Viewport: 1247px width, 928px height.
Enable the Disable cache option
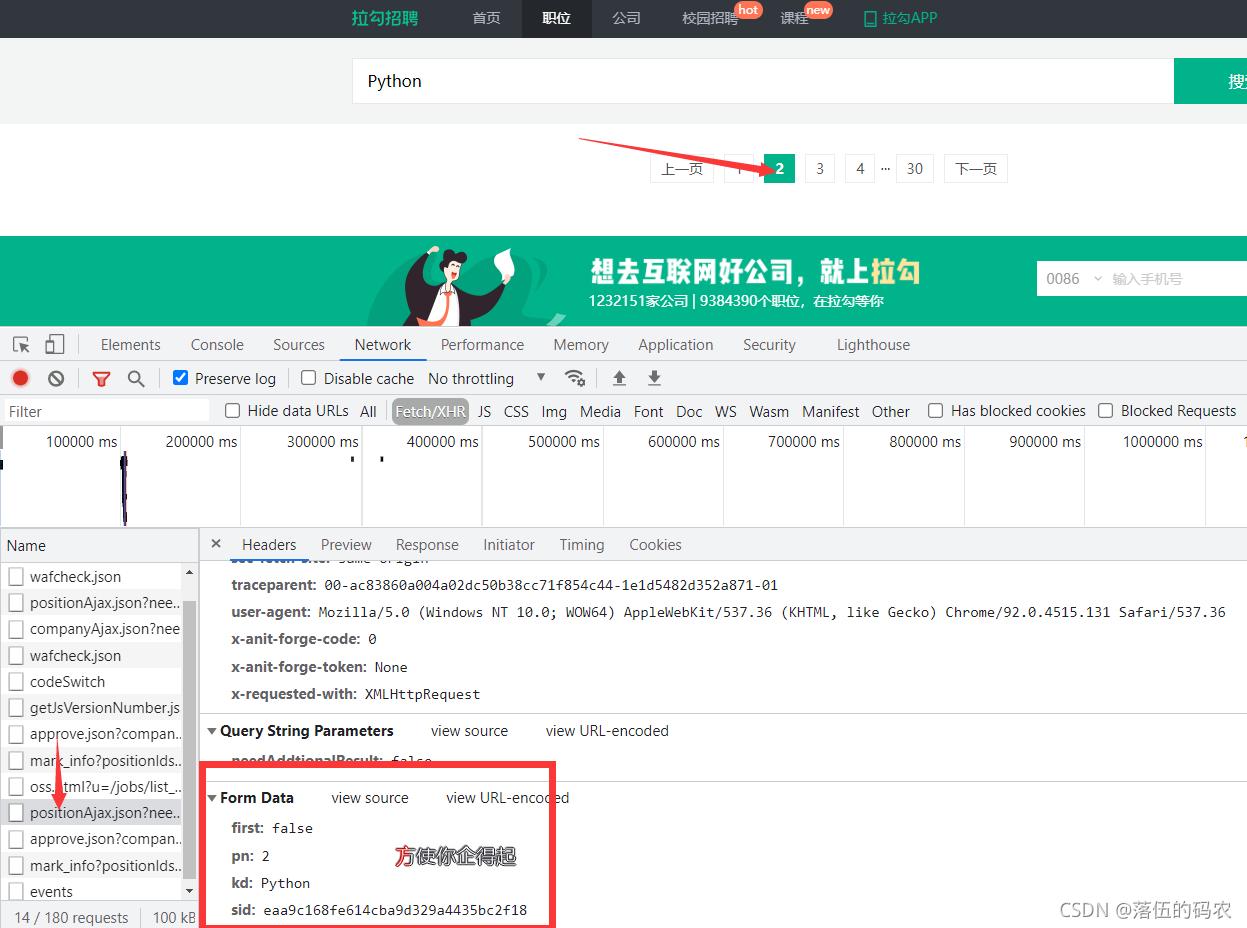pos(308,378)
